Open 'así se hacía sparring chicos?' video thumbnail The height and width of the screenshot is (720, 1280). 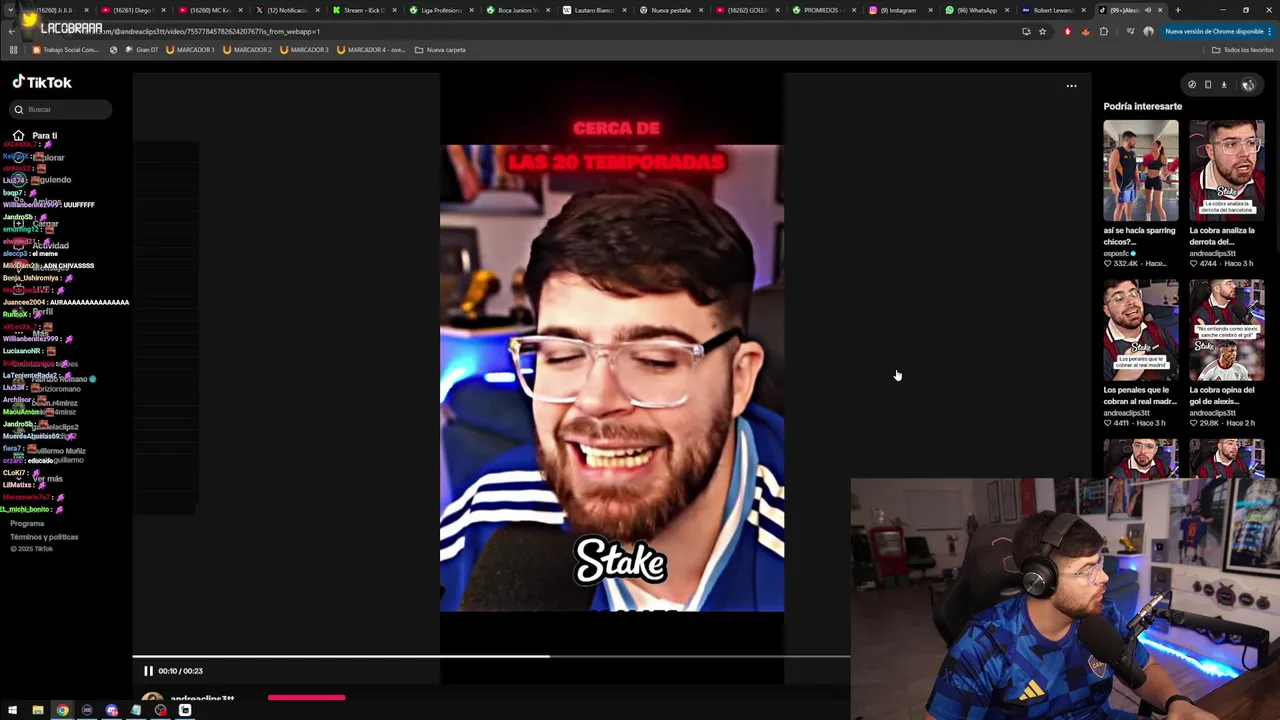1141,171
